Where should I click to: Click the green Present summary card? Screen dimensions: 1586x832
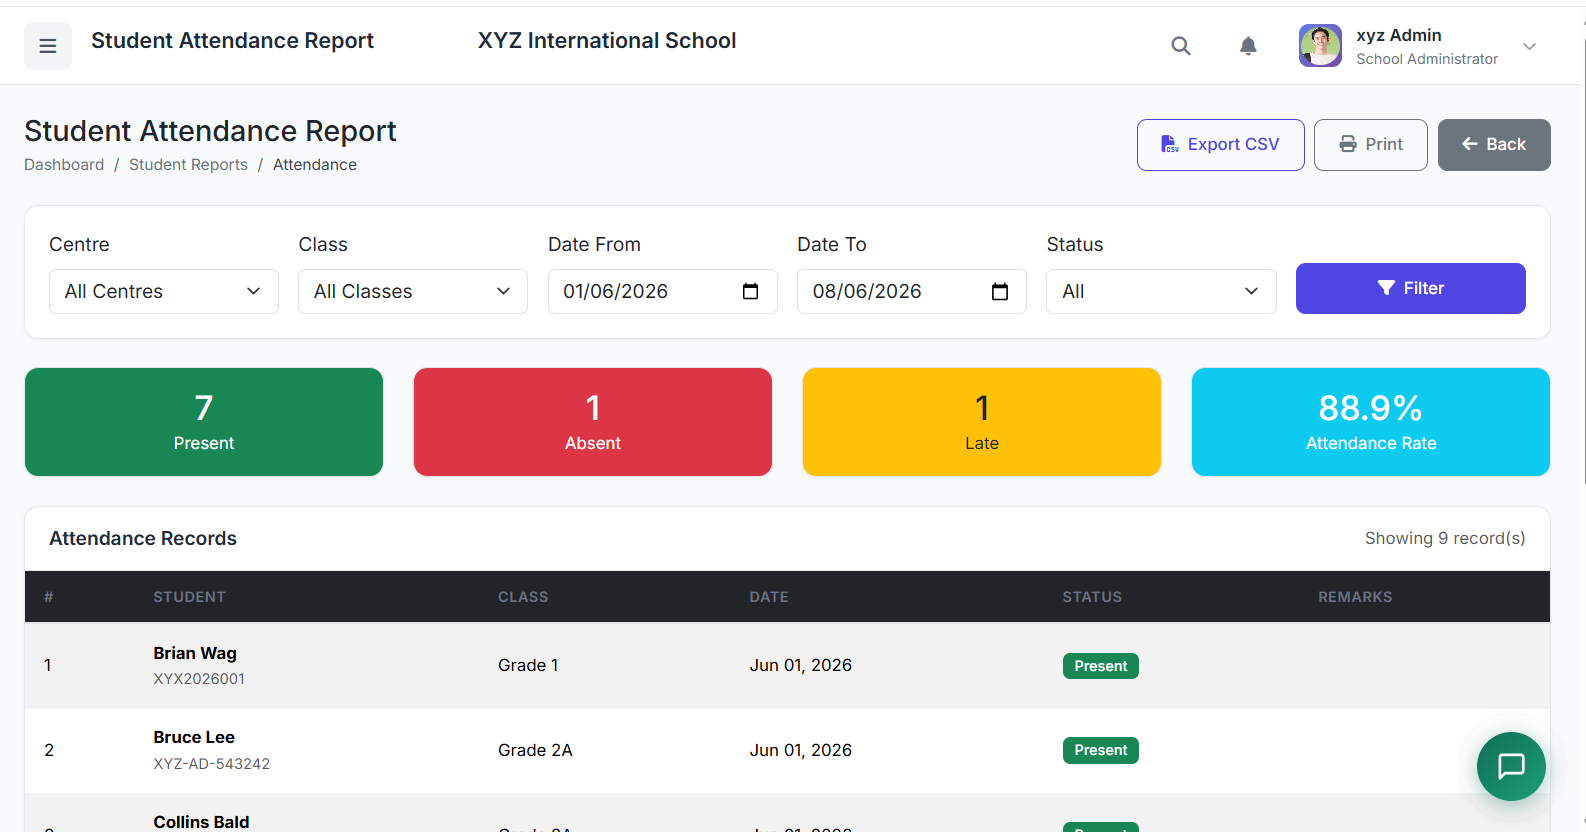(204, 422)
